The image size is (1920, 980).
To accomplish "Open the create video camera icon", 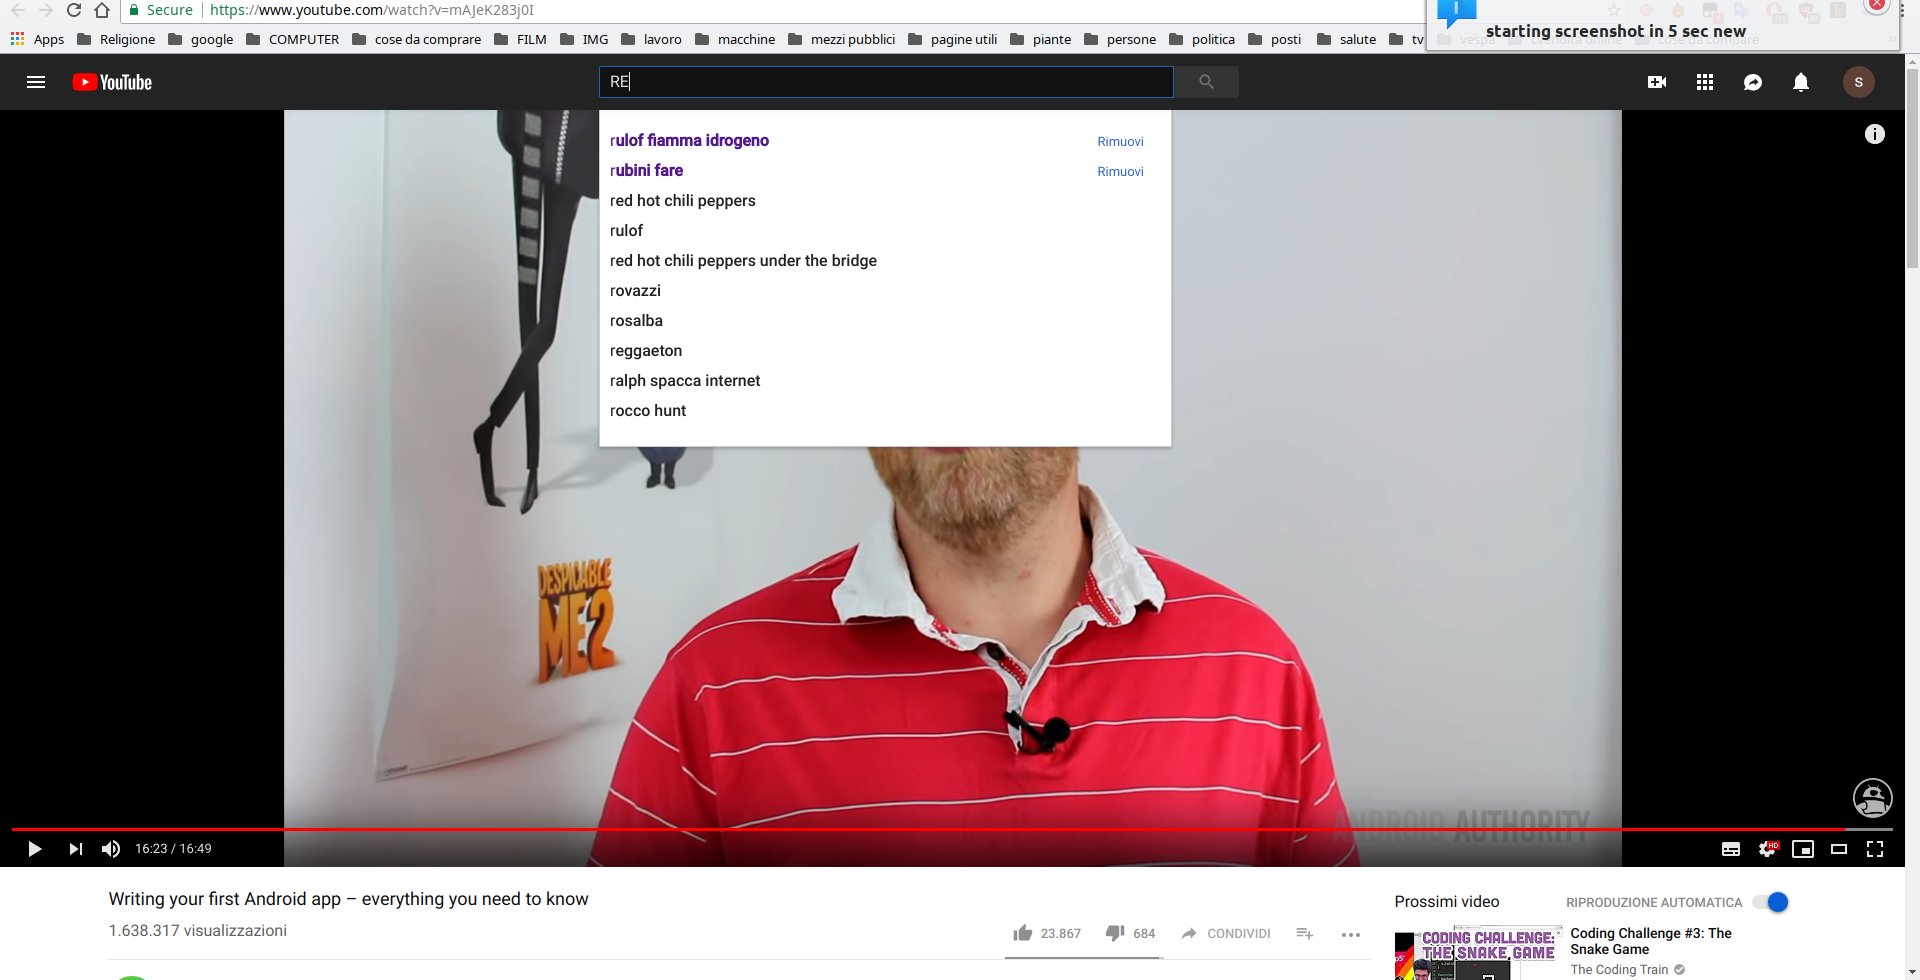I will (1657, 82).
